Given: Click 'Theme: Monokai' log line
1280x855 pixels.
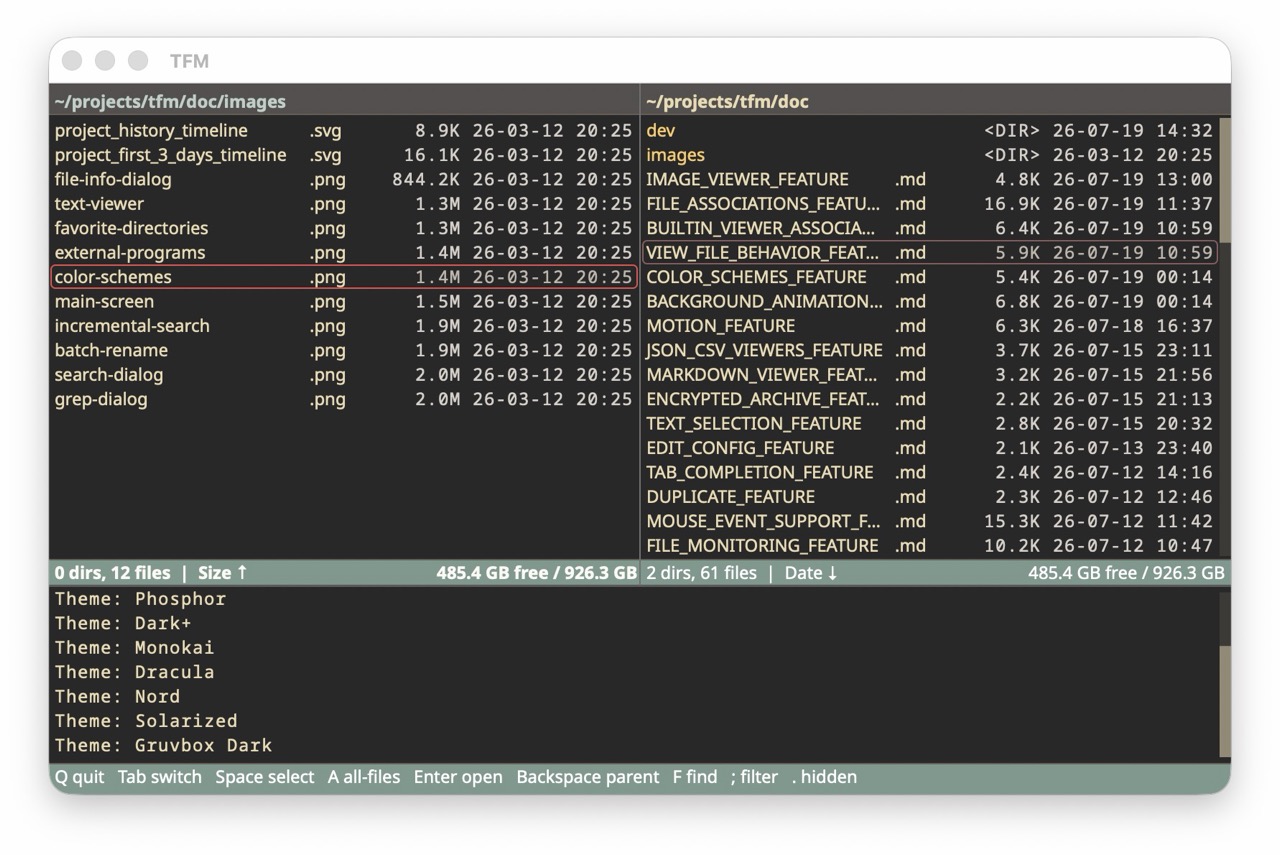Looking at the screenshot, I should pyautogui.click(x=134, y=648).
